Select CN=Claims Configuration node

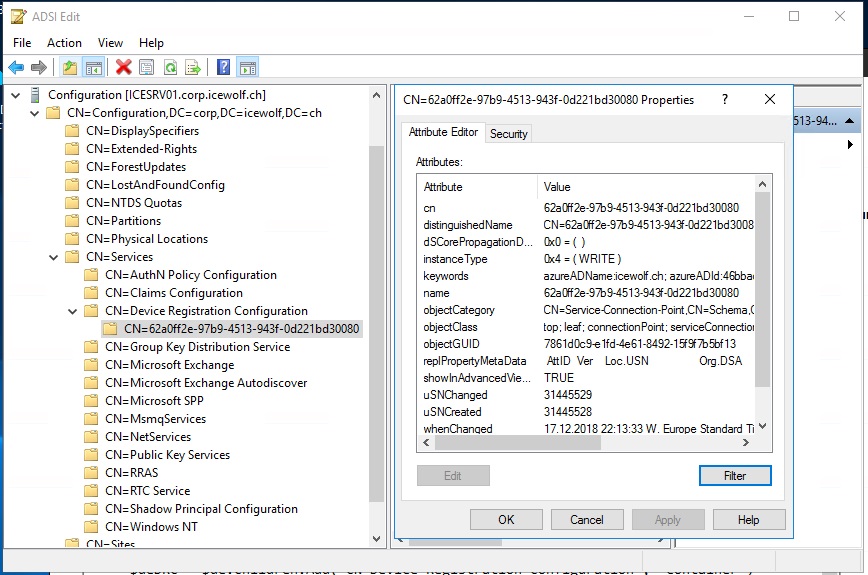174,293
